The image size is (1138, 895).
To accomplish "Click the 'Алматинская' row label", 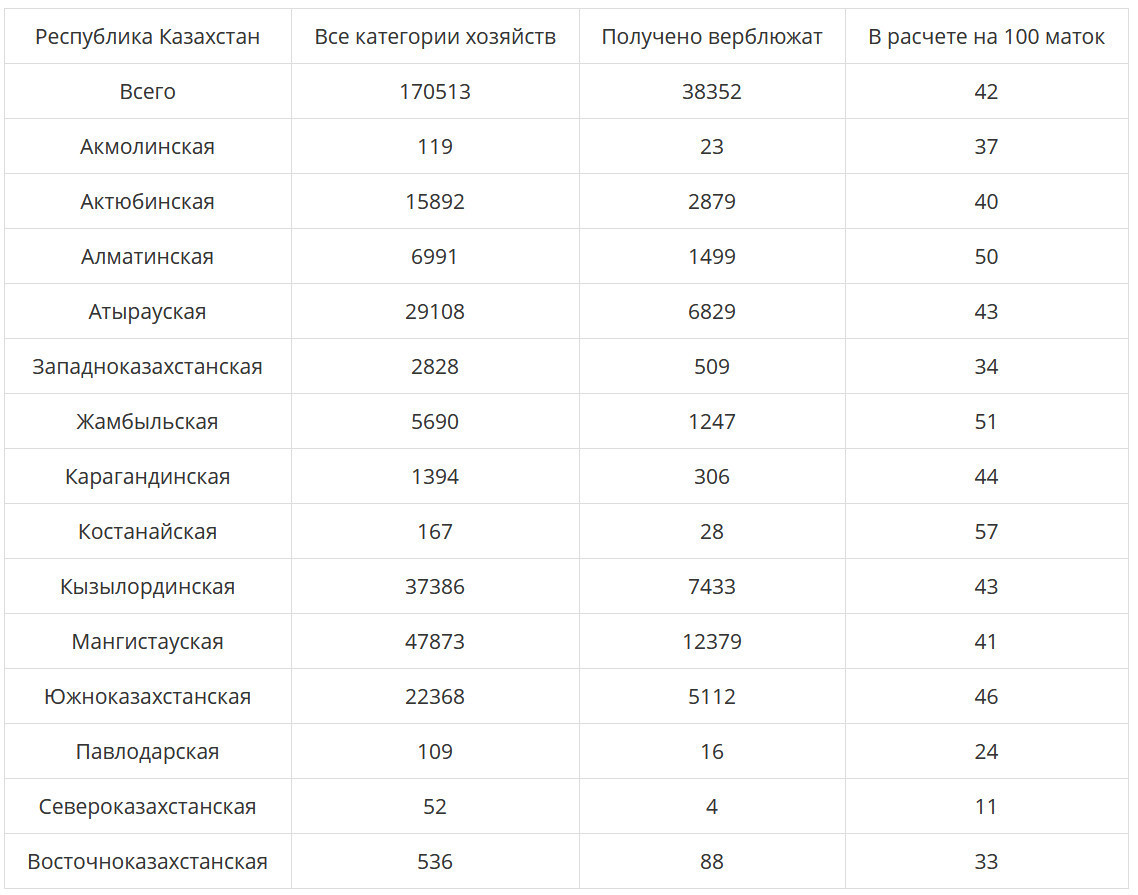I will [147, 256].
